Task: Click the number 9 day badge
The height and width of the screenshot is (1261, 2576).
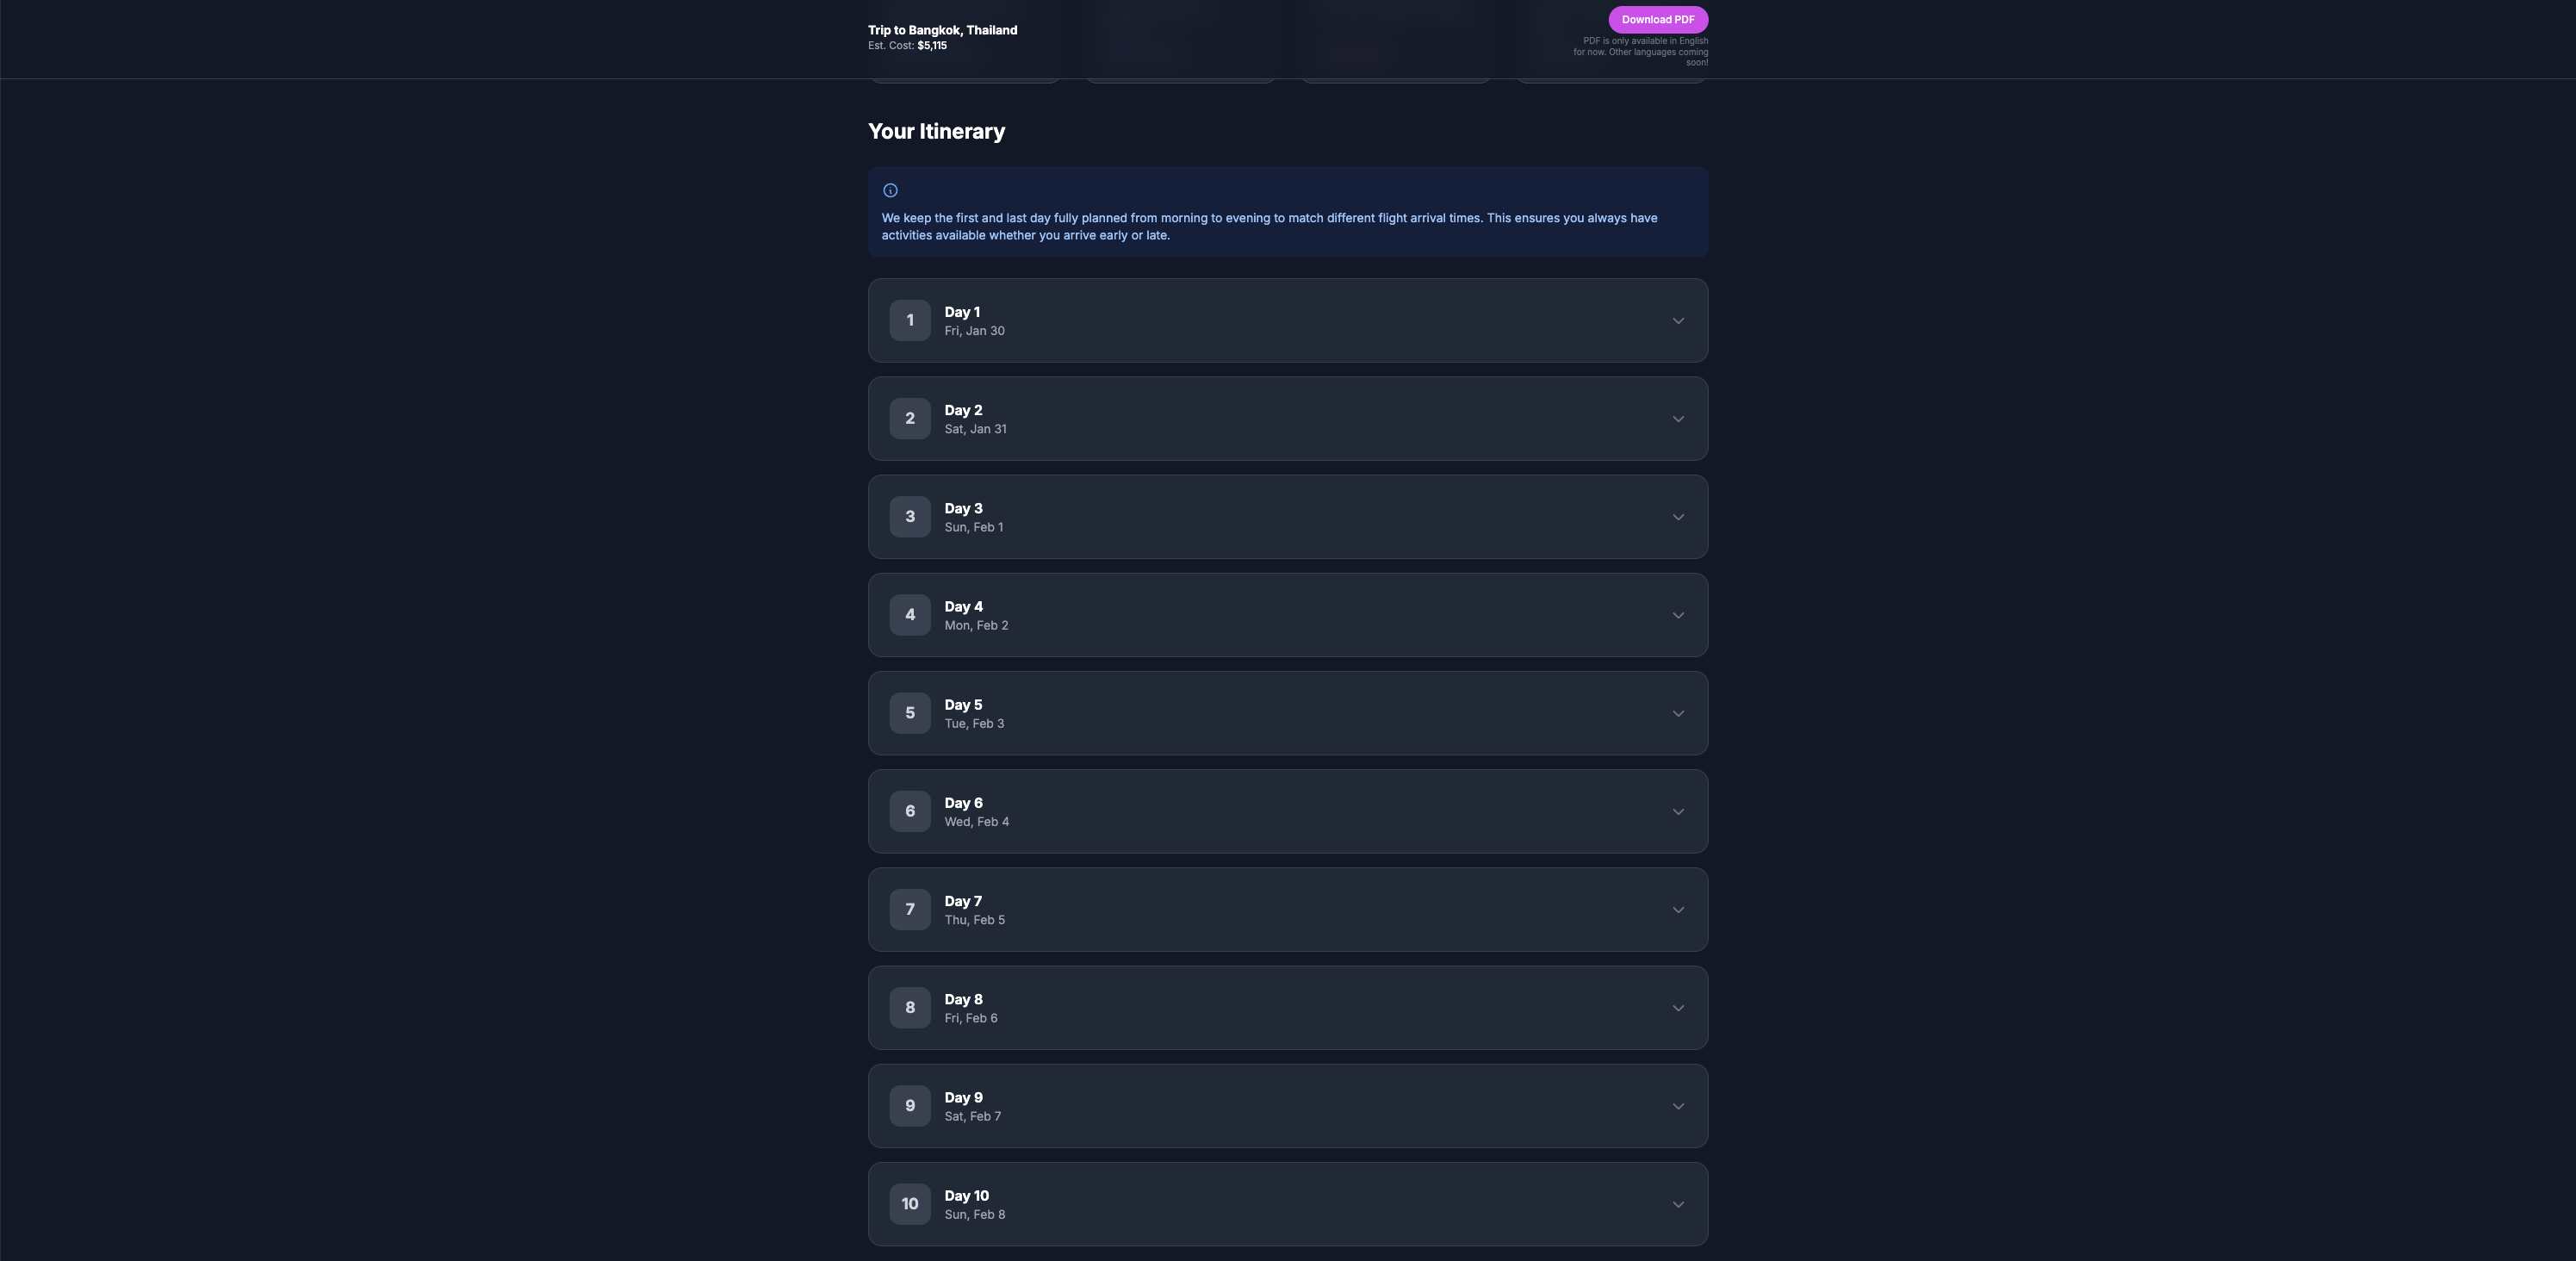Action: click(909, 1106)
